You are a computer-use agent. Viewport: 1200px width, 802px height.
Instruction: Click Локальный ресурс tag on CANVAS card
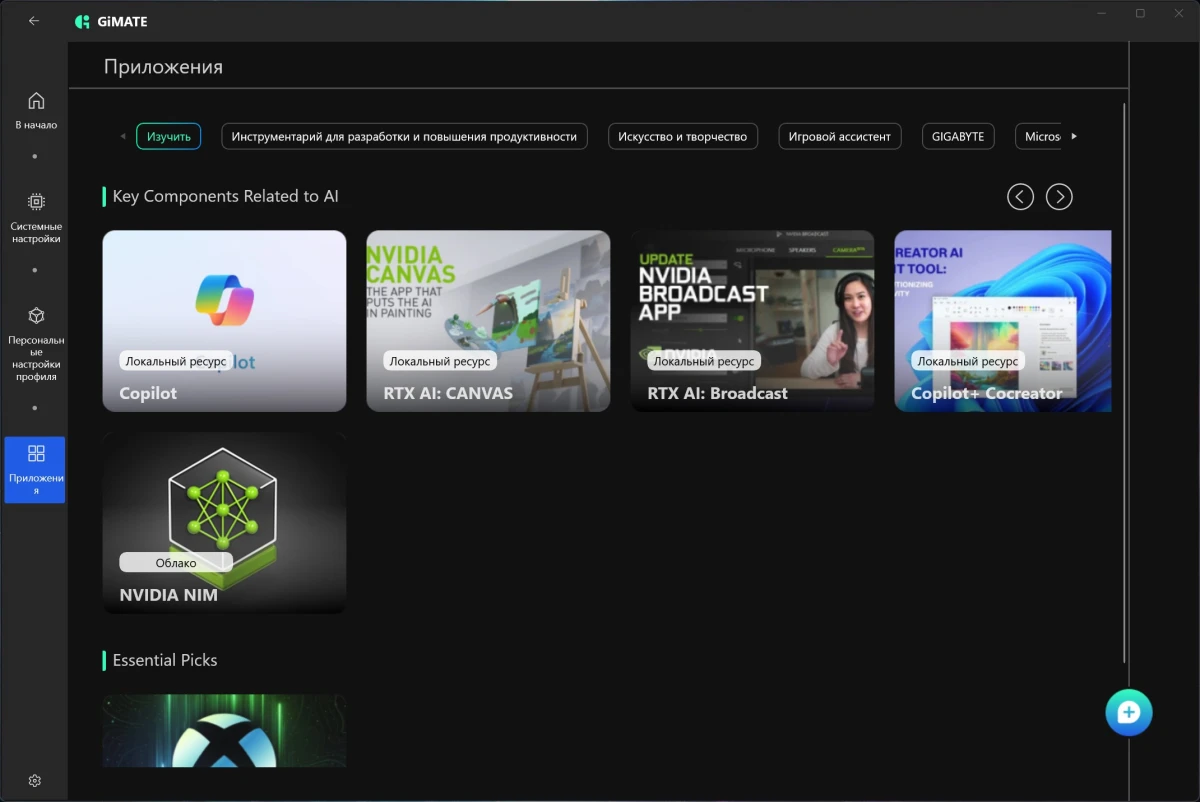440,361
